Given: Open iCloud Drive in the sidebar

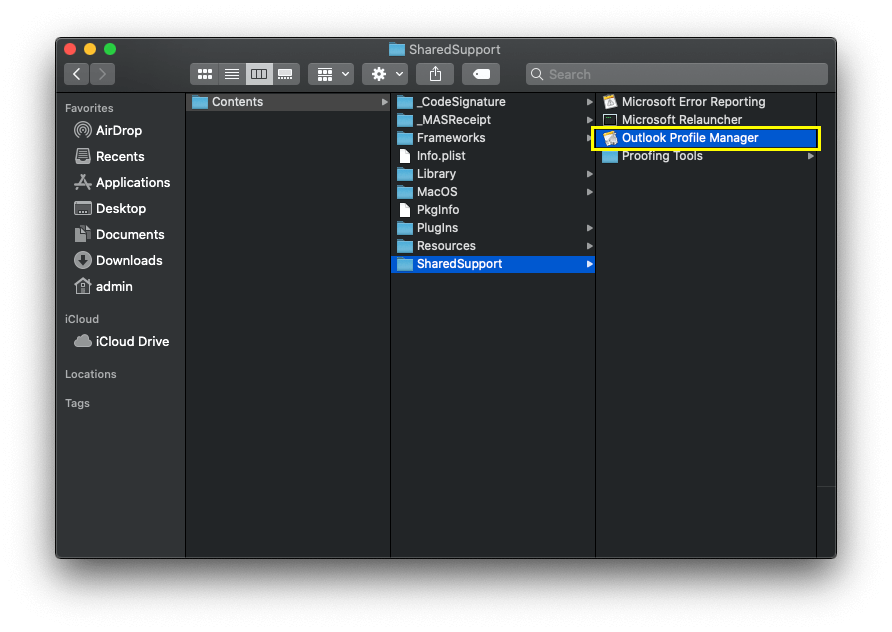Looking at the screenshot, I should [122, 341].
